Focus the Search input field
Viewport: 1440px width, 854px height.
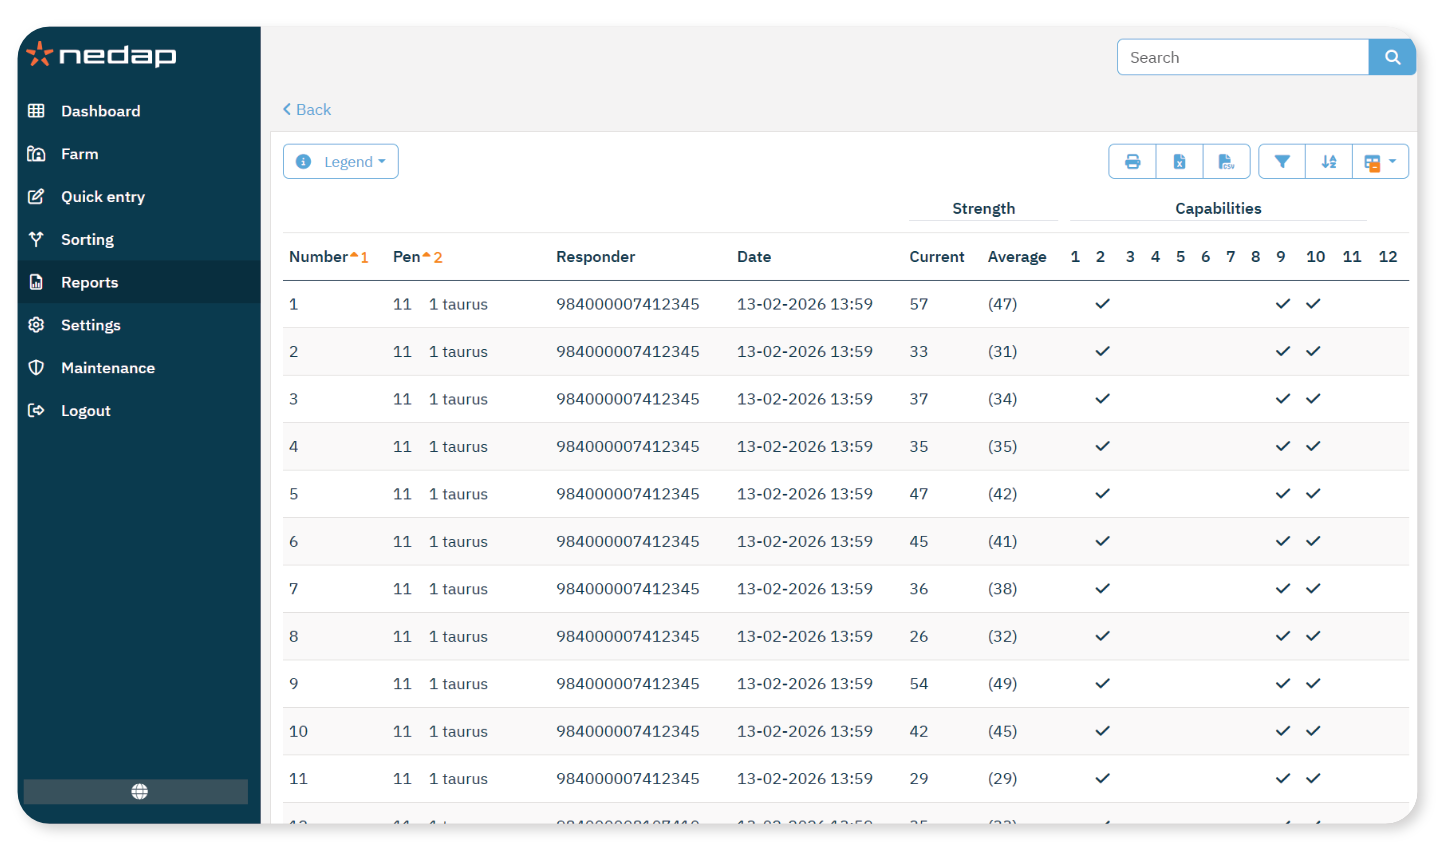(1243, 57)
